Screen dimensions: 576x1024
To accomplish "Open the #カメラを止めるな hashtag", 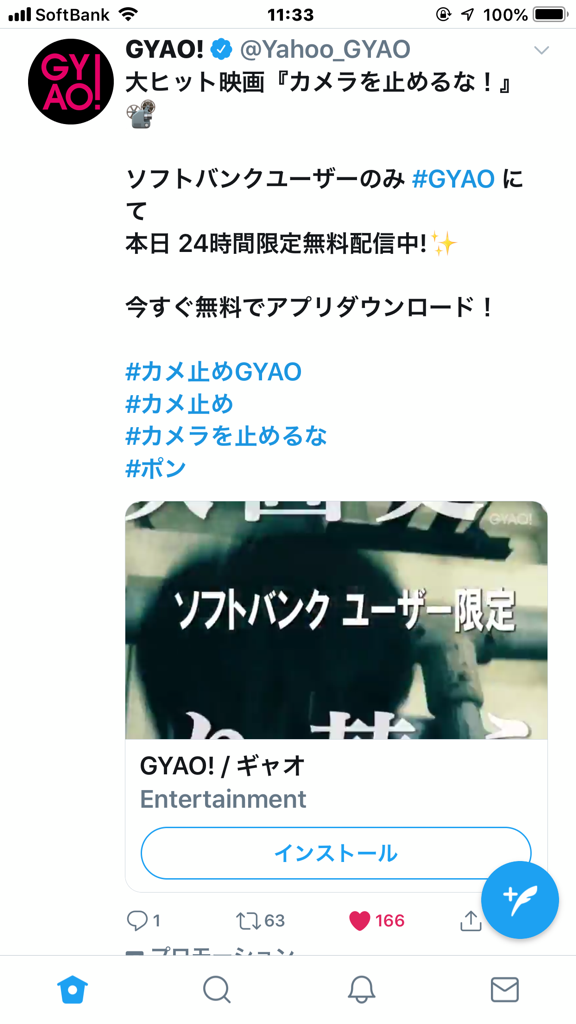I will [x=226, y=436].
